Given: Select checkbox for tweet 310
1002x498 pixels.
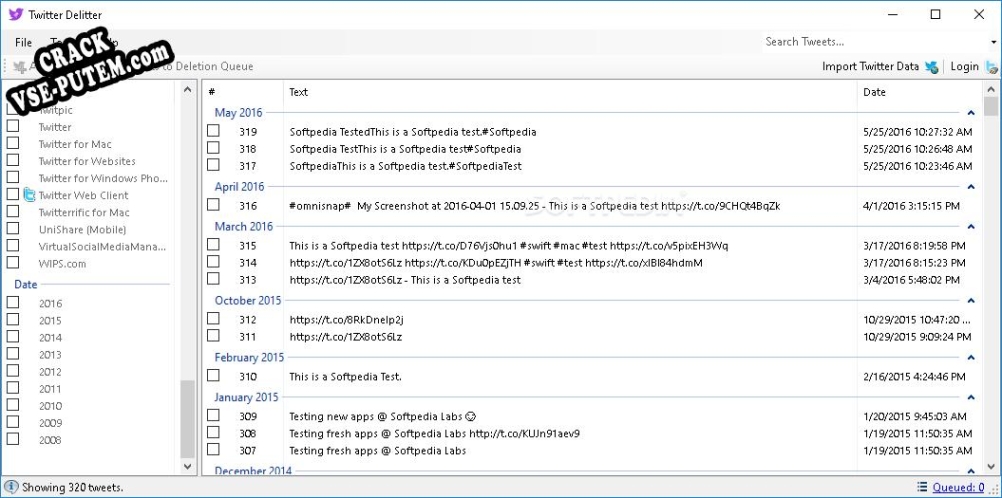Looking at the screenshot, I should [213, 375].
